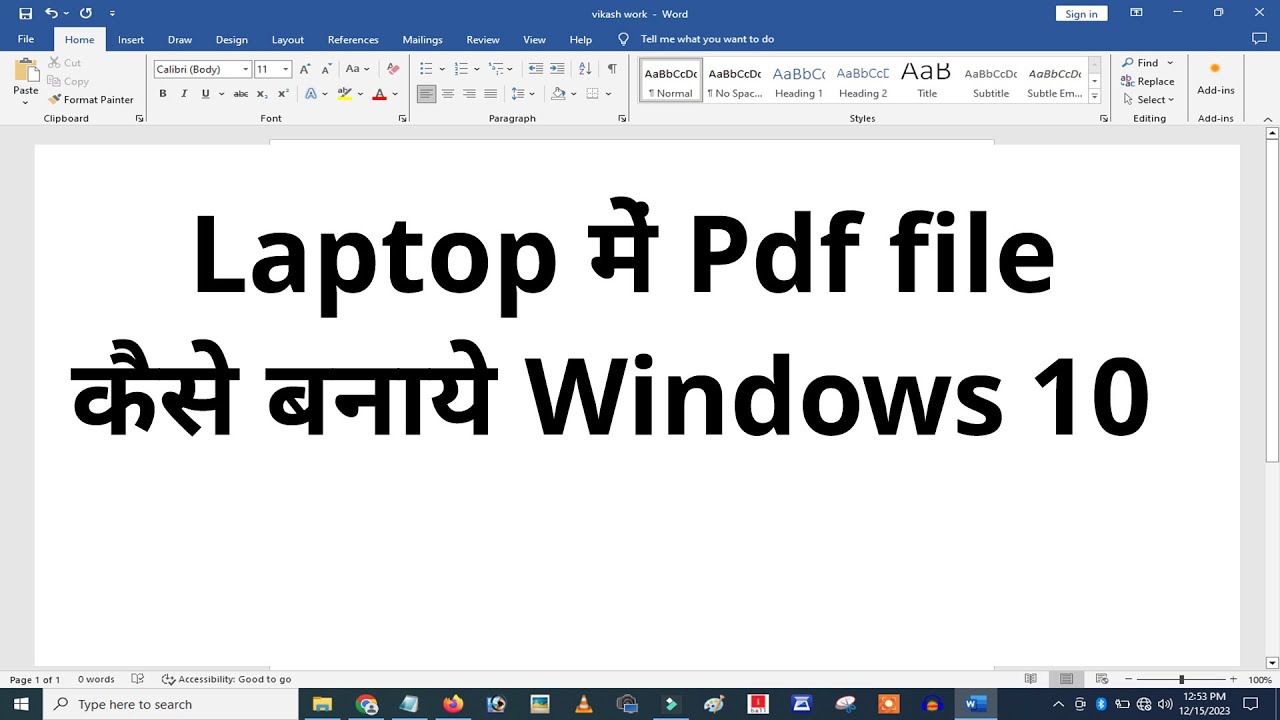Image resolution: width=1280 pixels, height=720 pixels.
Task: Switch to Print Layout view
Action: [1067, 679]
